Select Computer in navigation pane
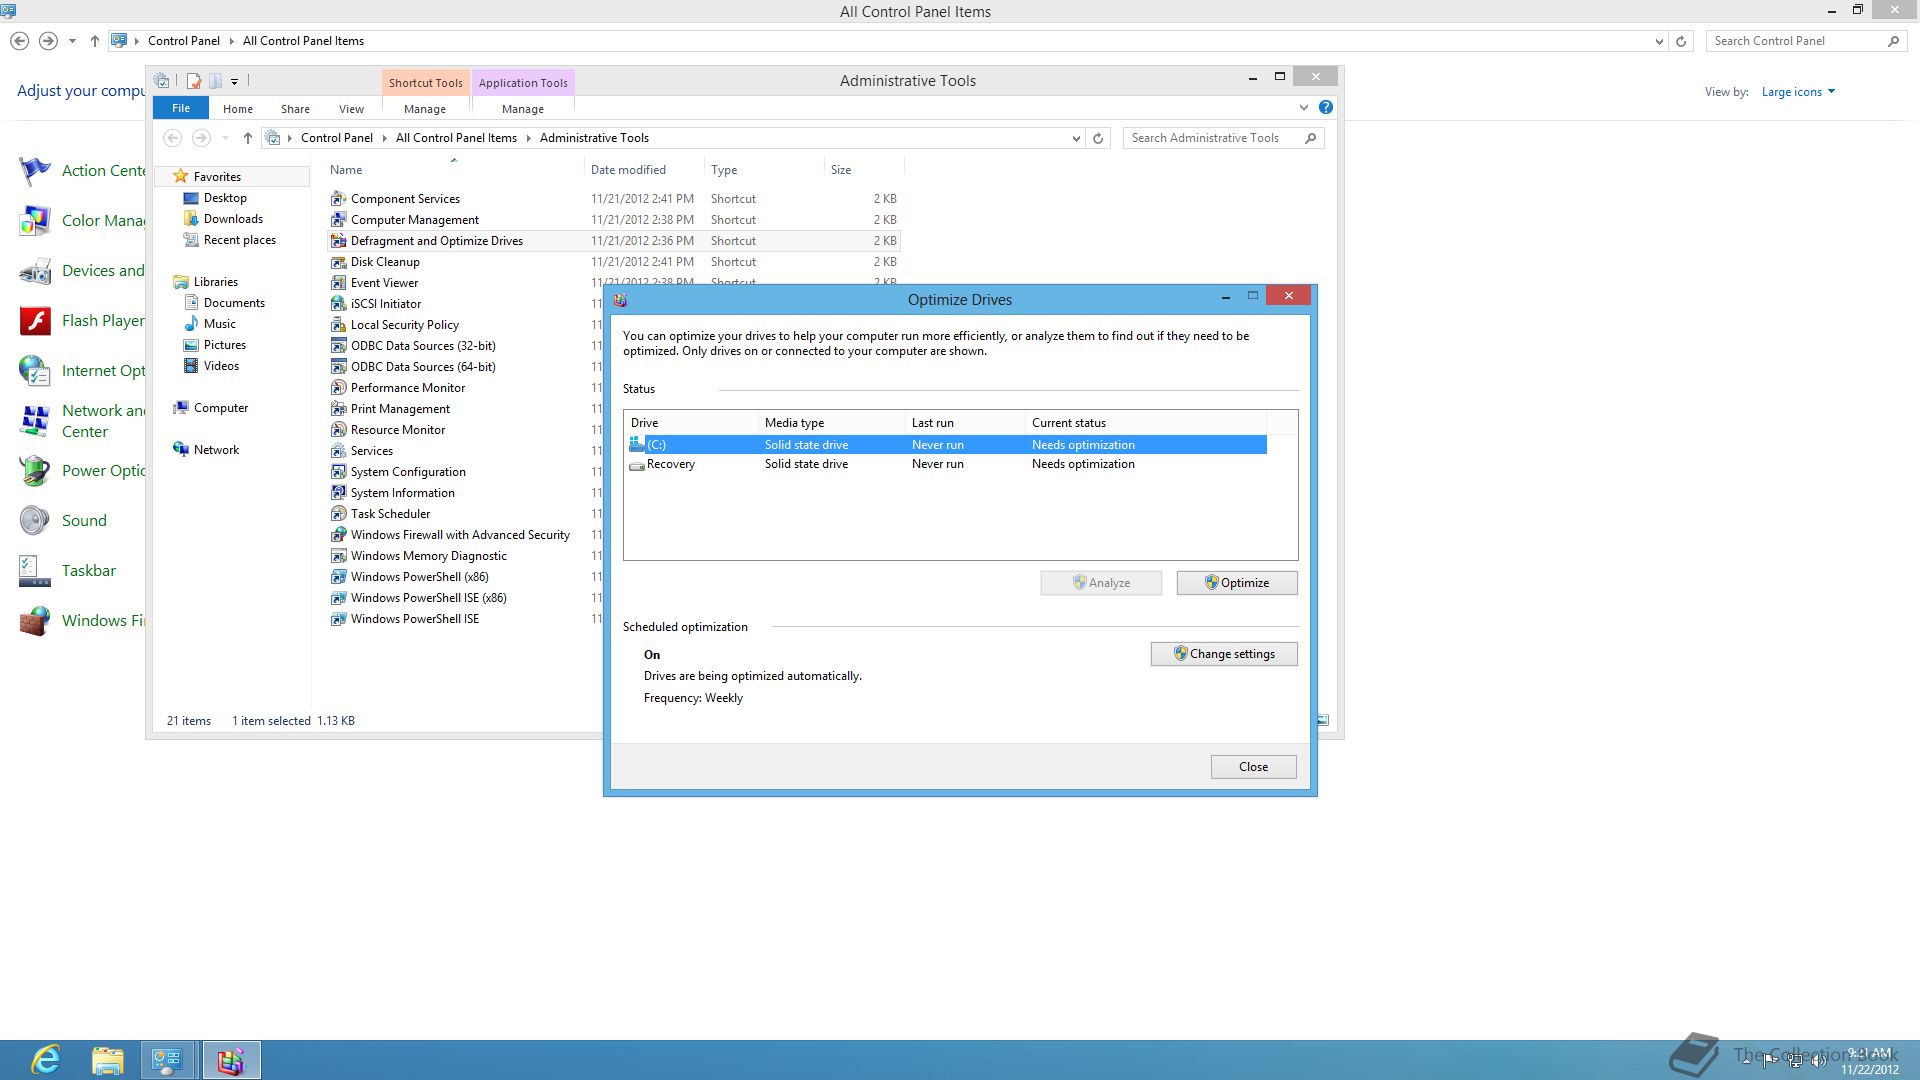The width and height of the screenshot is (1920, 1080). point(220,408)
